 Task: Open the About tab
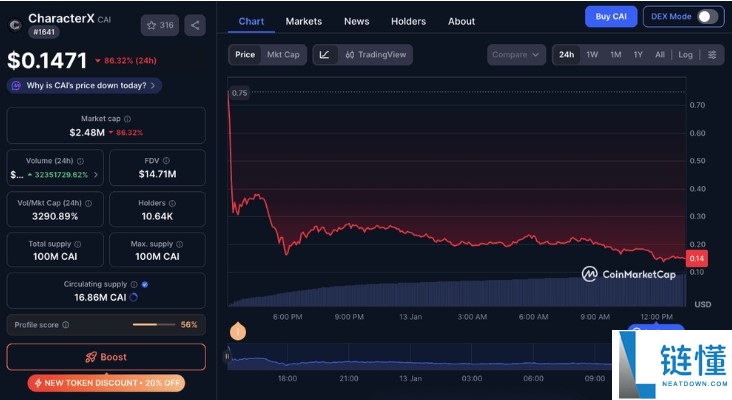click(x=462, y=21)
